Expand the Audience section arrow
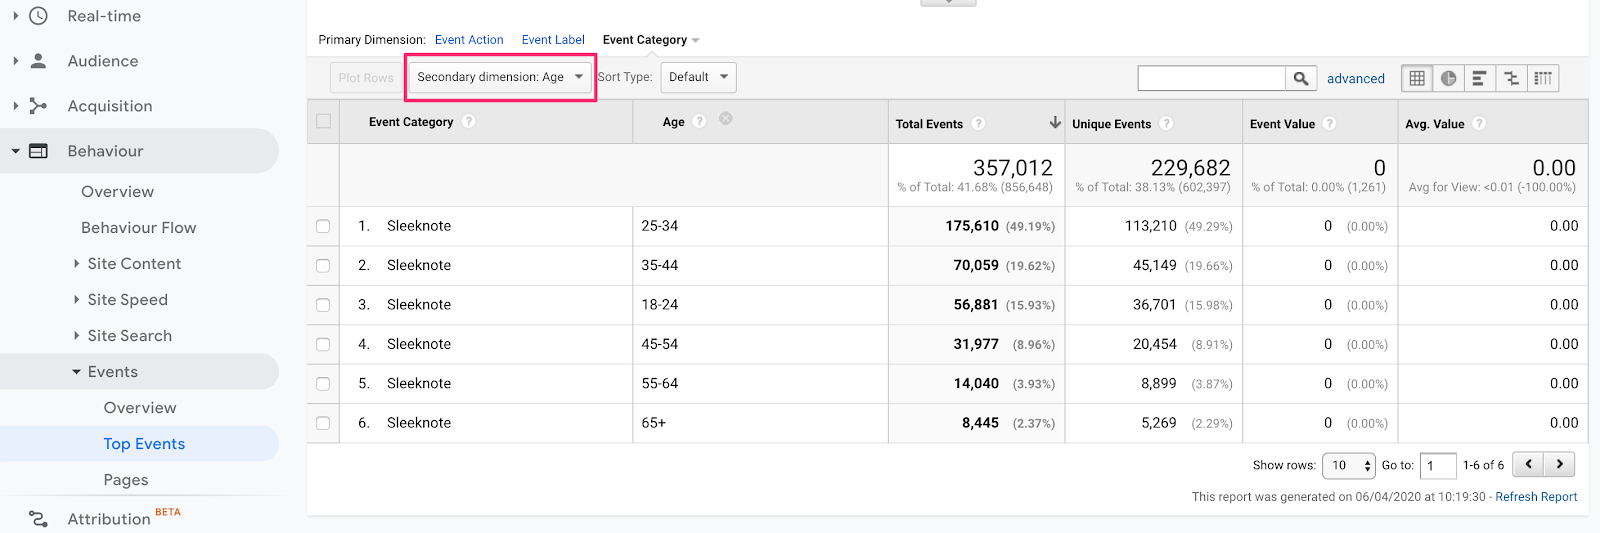The width and height of the screenshot is (1600, 533). click(x=15, y=61)
